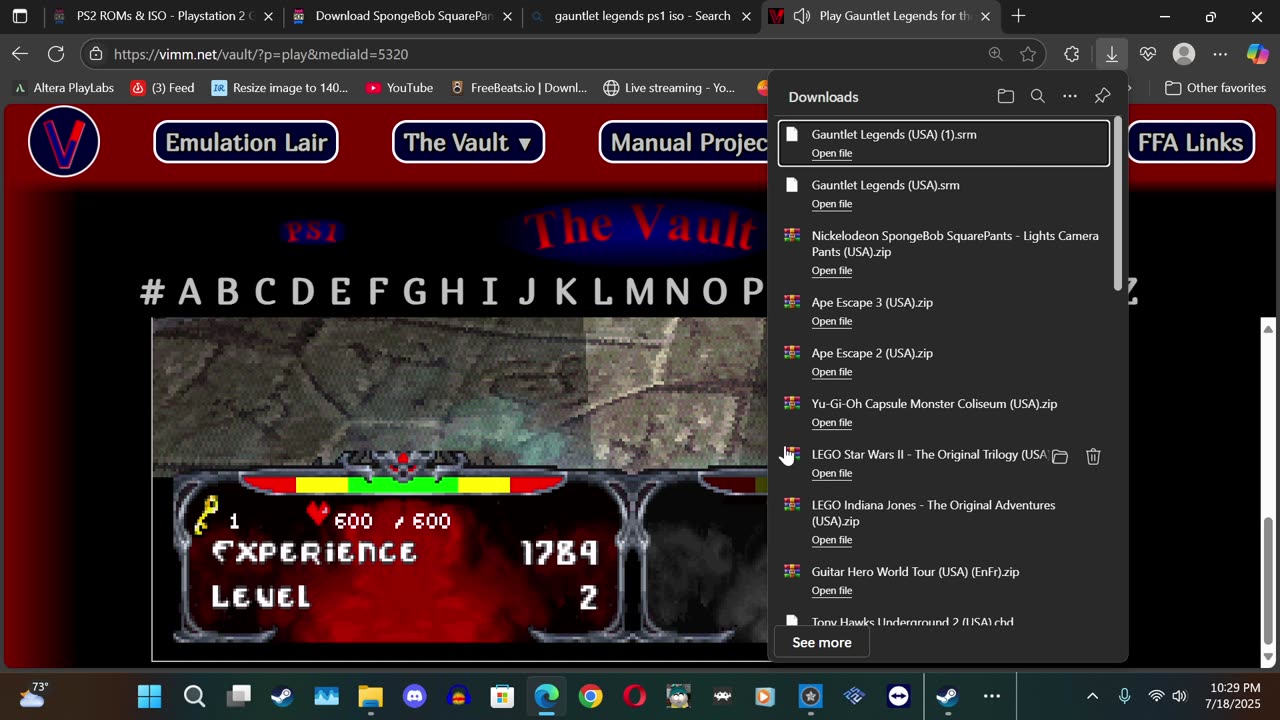This screenshot has width=1280, height=720.
Task: Refresh the current page
Action: tap(56, 54)
